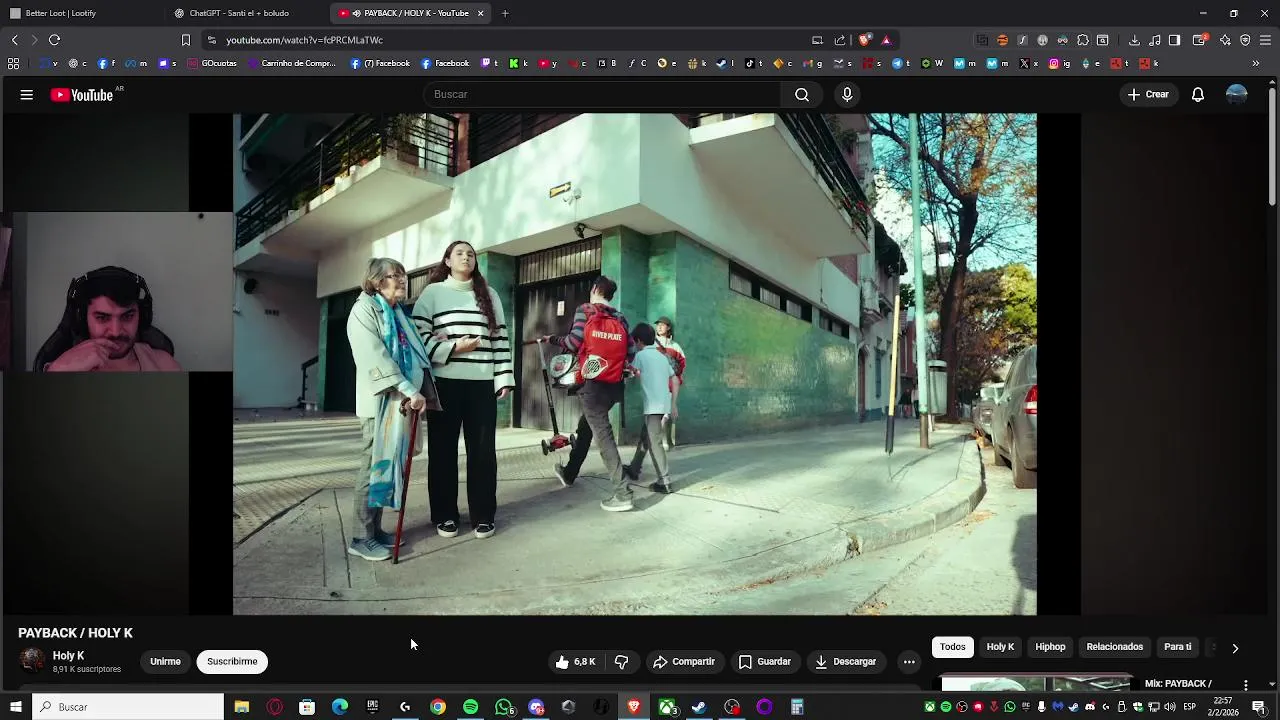Go back in browser history

(x=14, y=40)
